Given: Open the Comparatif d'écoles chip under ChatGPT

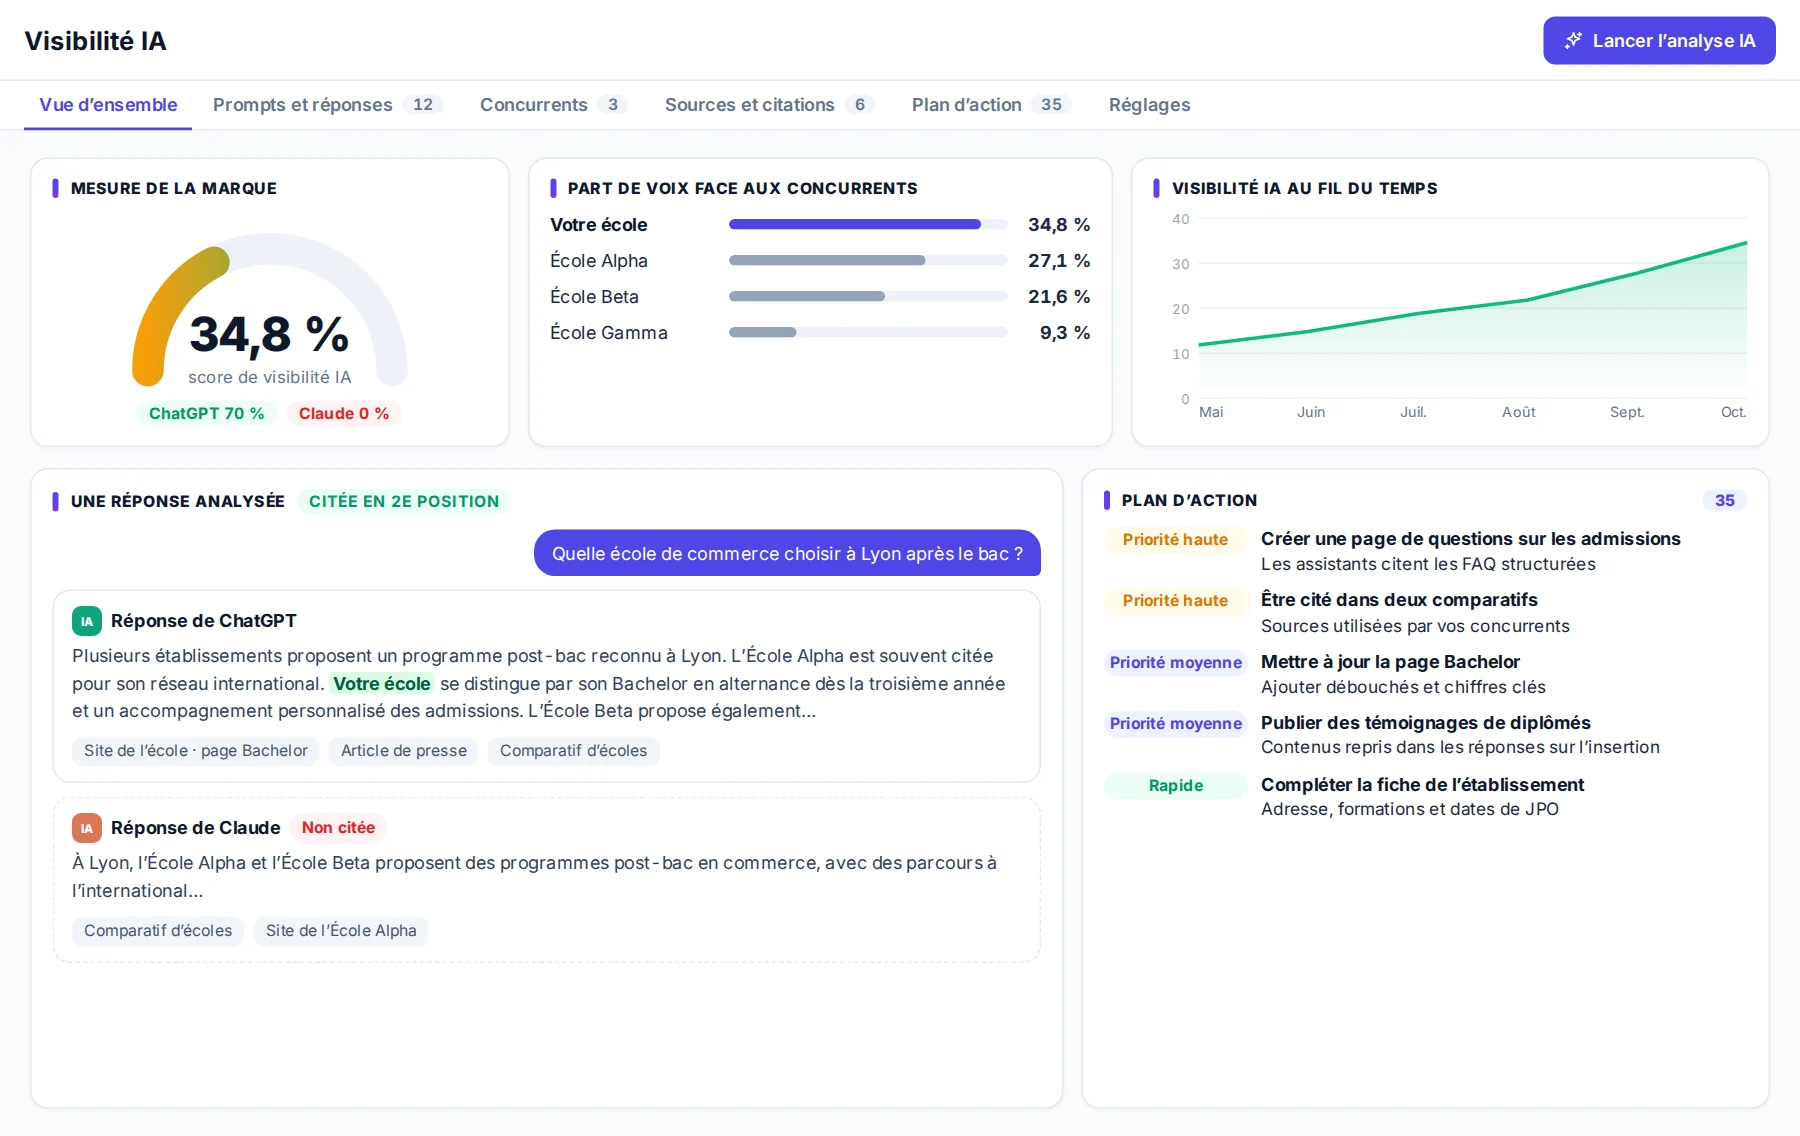Looking at the screenshot, I should point(573,751).
